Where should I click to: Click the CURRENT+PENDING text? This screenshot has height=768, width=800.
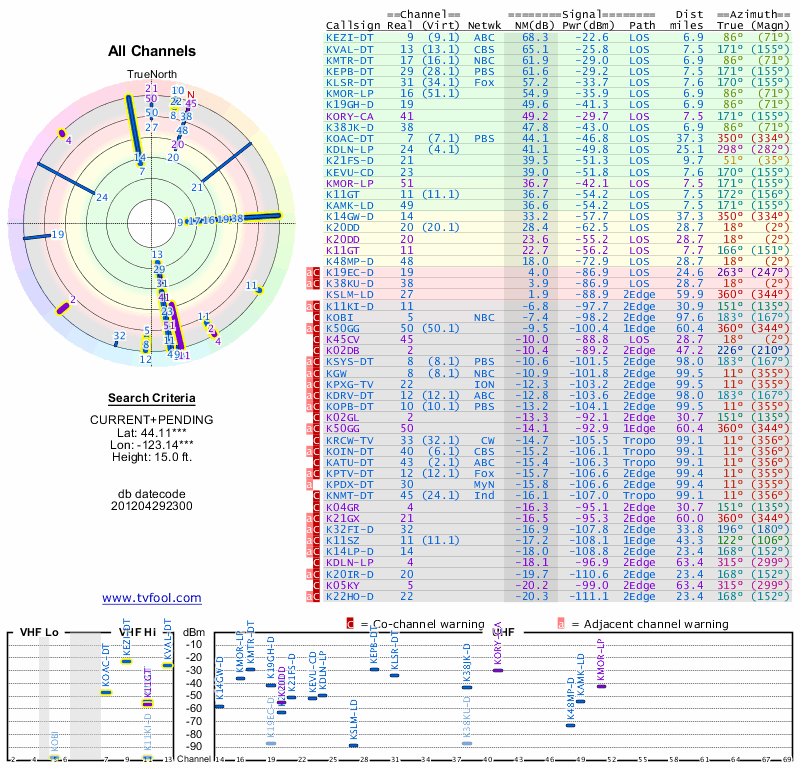[x=152, y=420]
